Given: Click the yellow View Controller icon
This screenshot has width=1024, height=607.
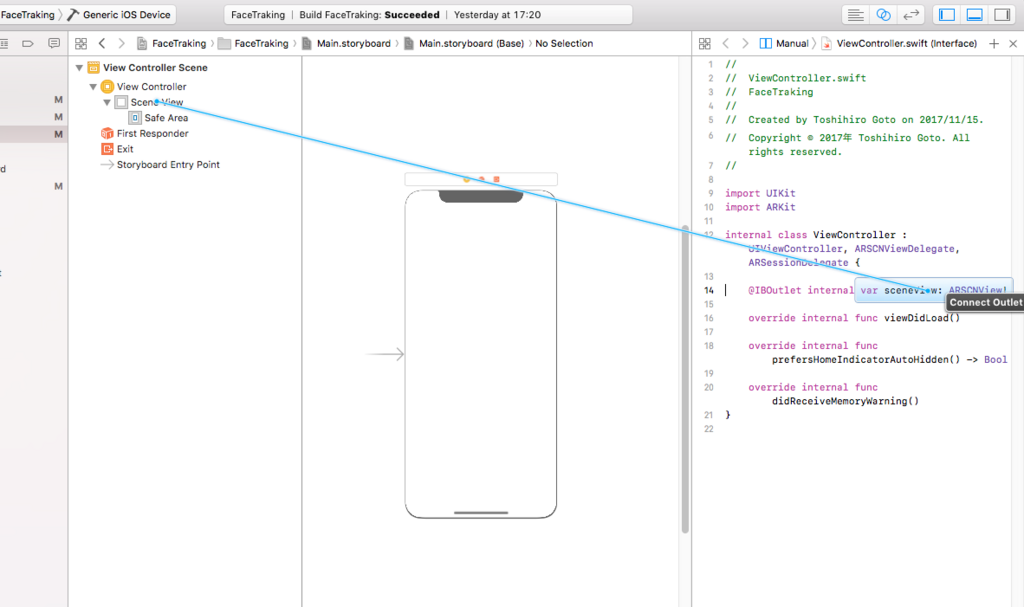Looking at the screenshot, I should 107,86.
